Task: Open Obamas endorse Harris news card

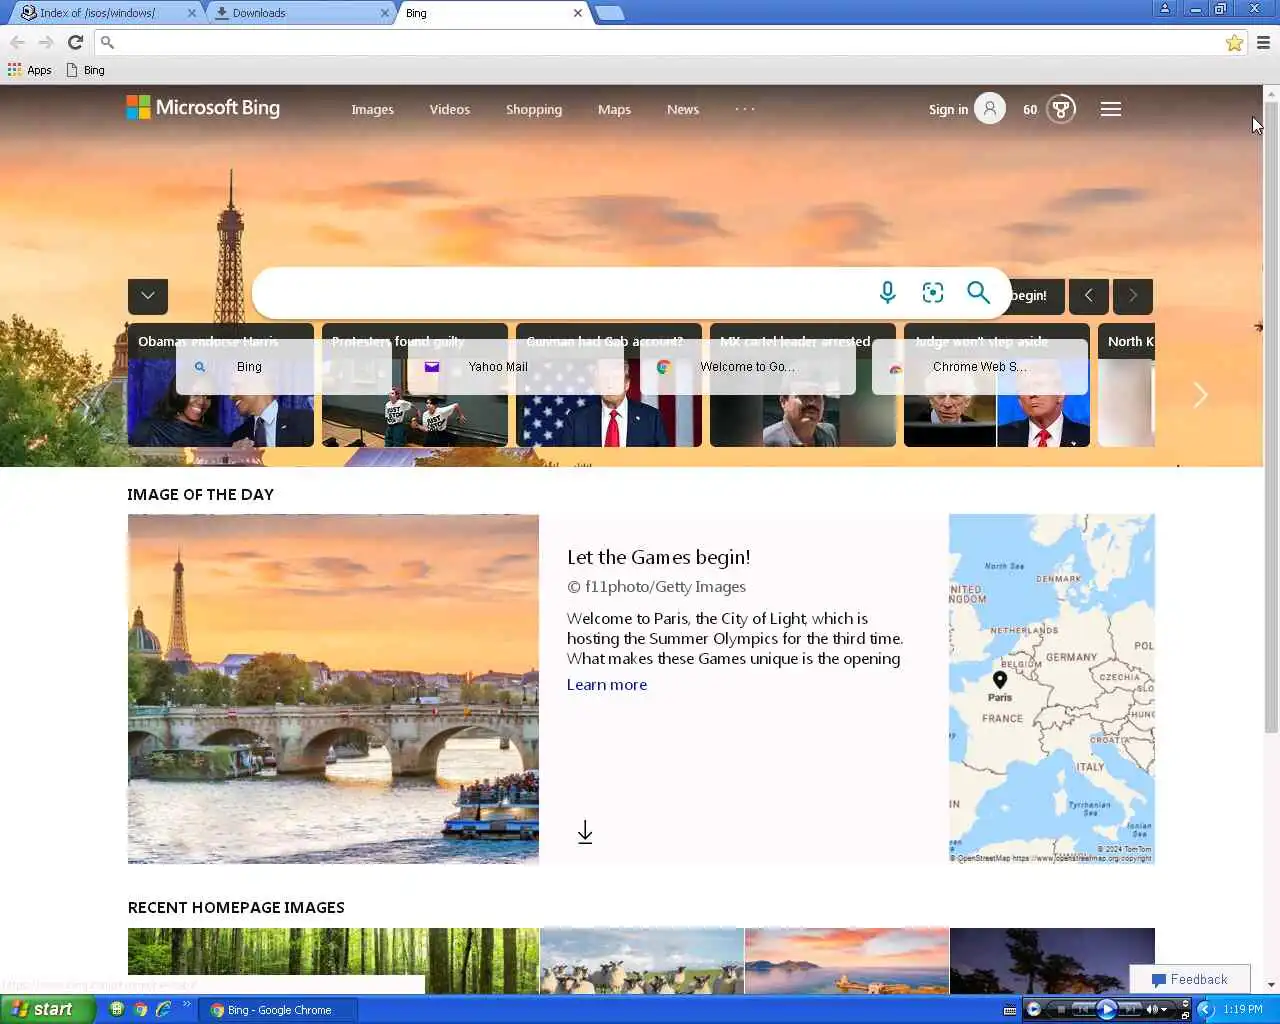Action: (221, 385)
